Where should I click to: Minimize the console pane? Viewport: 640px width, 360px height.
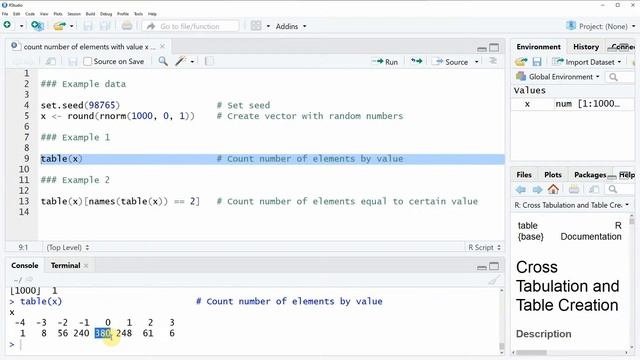[x=482, y=267]
